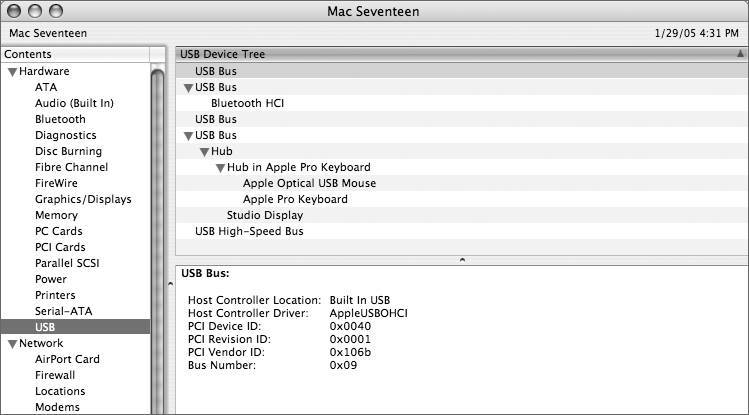Click the Contents sidebar scrollbar thumb
The height and width of the screenshot is (415, 749).
pos(158,239)
